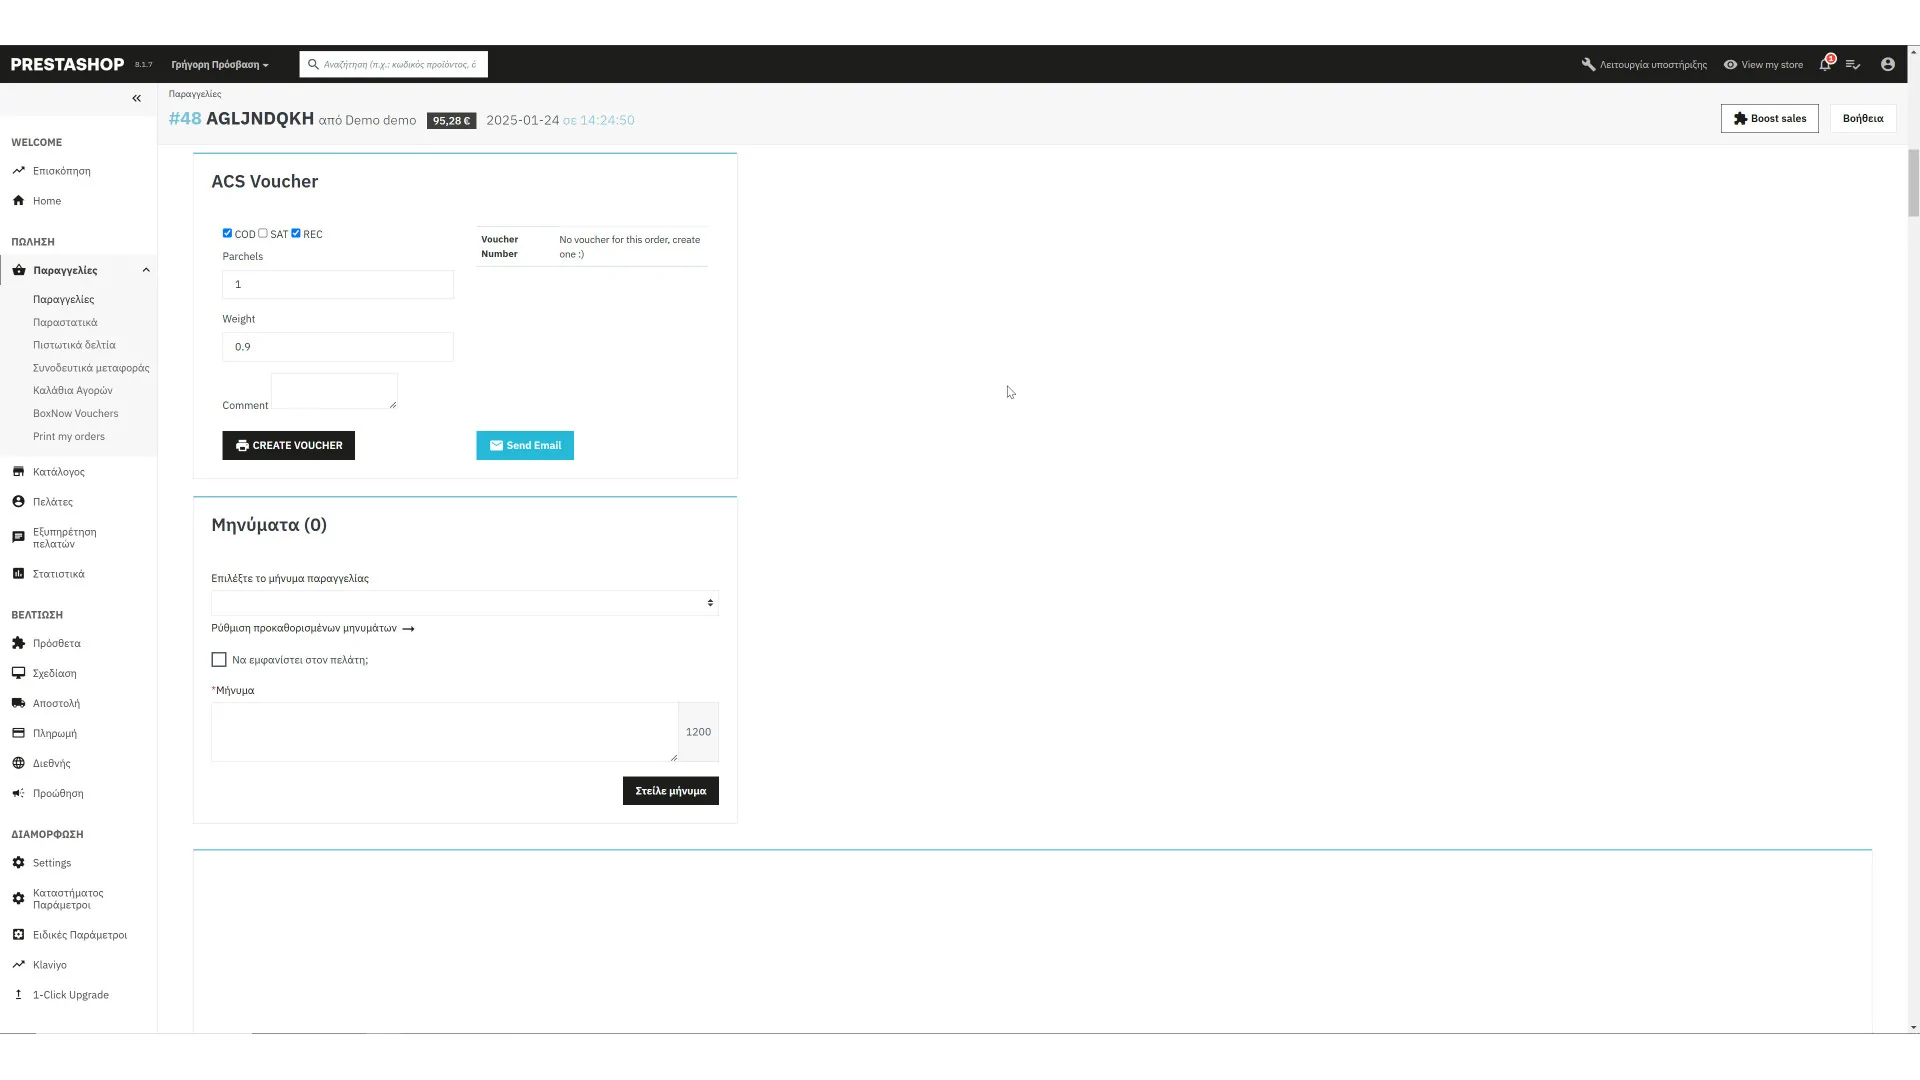Uncheck the COD checkbox
Screen dimensions: 1920x1080
click(x=227, y=233)
